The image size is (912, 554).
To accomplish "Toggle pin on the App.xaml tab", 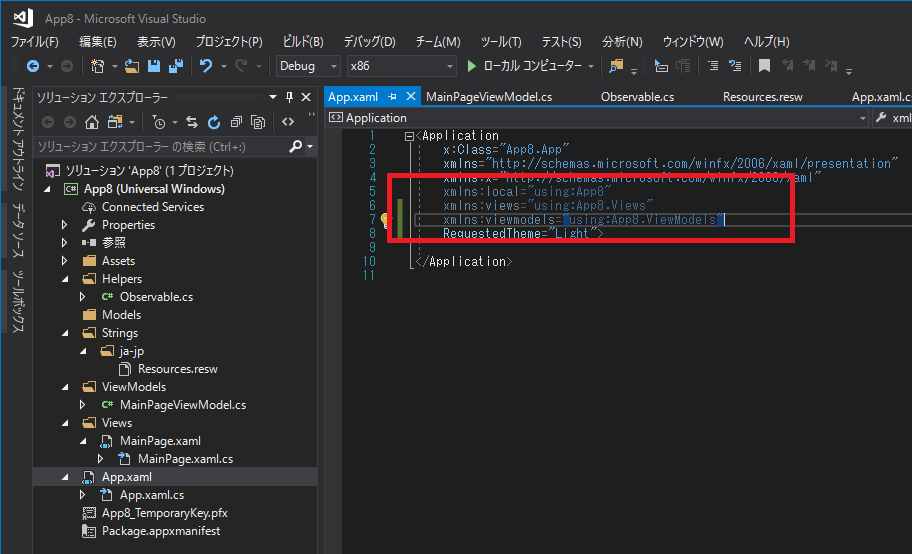I will (393, 97).
